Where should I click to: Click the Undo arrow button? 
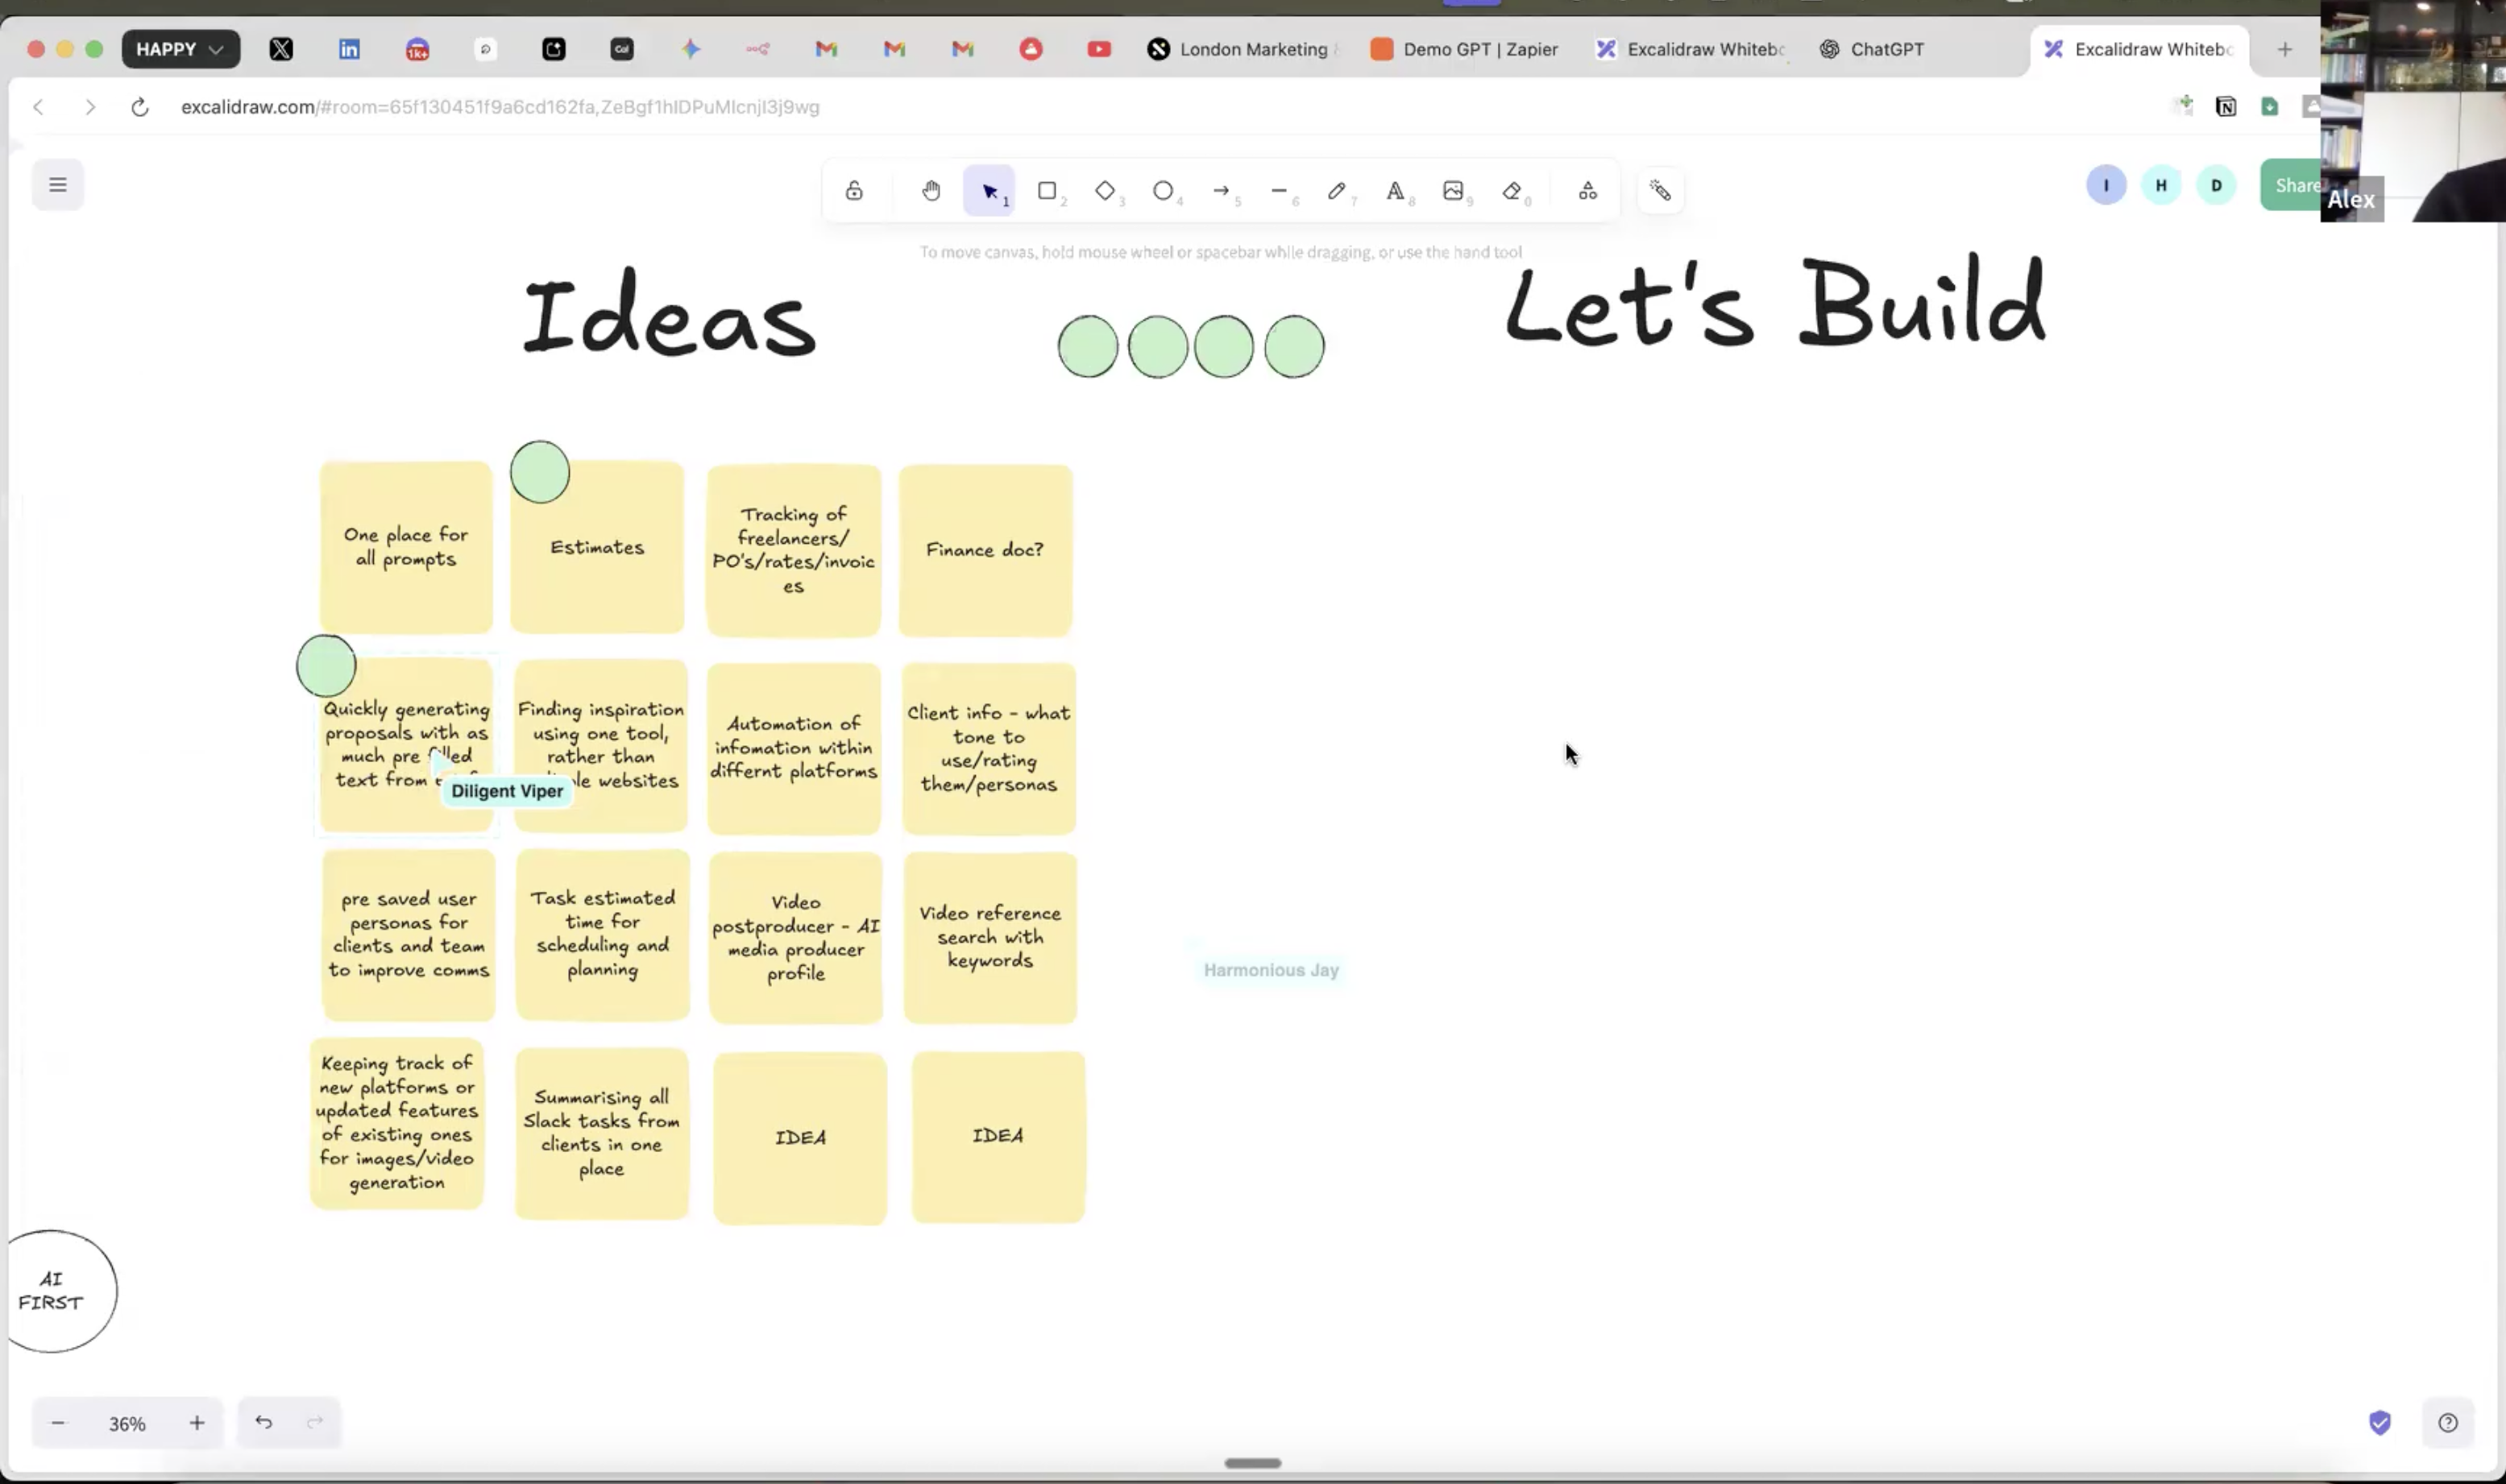click(x=264, y=1422)
